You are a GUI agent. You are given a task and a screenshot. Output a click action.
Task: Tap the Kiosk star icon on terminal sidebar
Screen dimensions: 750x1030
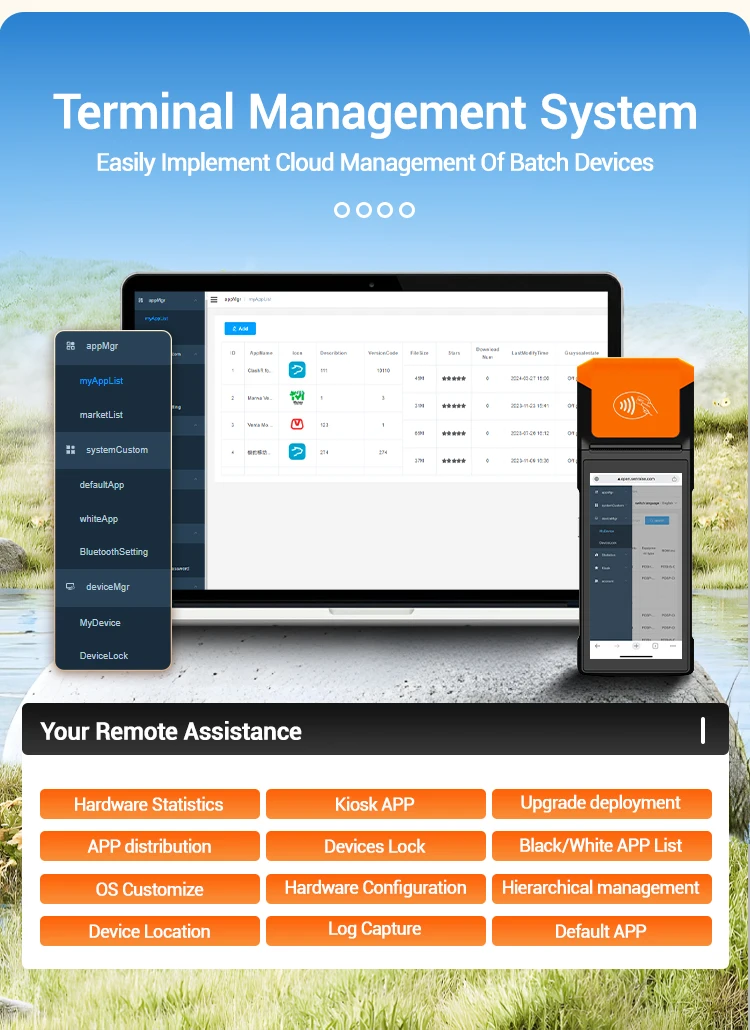pos(596,568)
